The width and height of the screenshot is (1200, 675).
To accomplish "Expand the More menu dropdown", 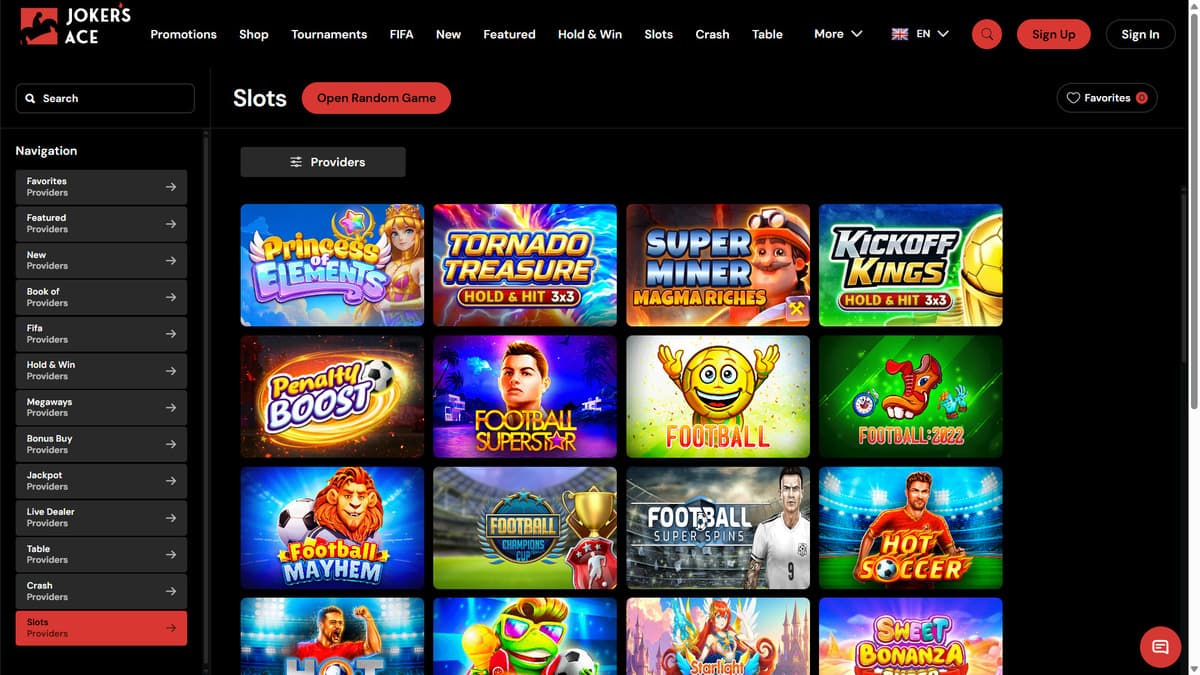I will [838, 34].
